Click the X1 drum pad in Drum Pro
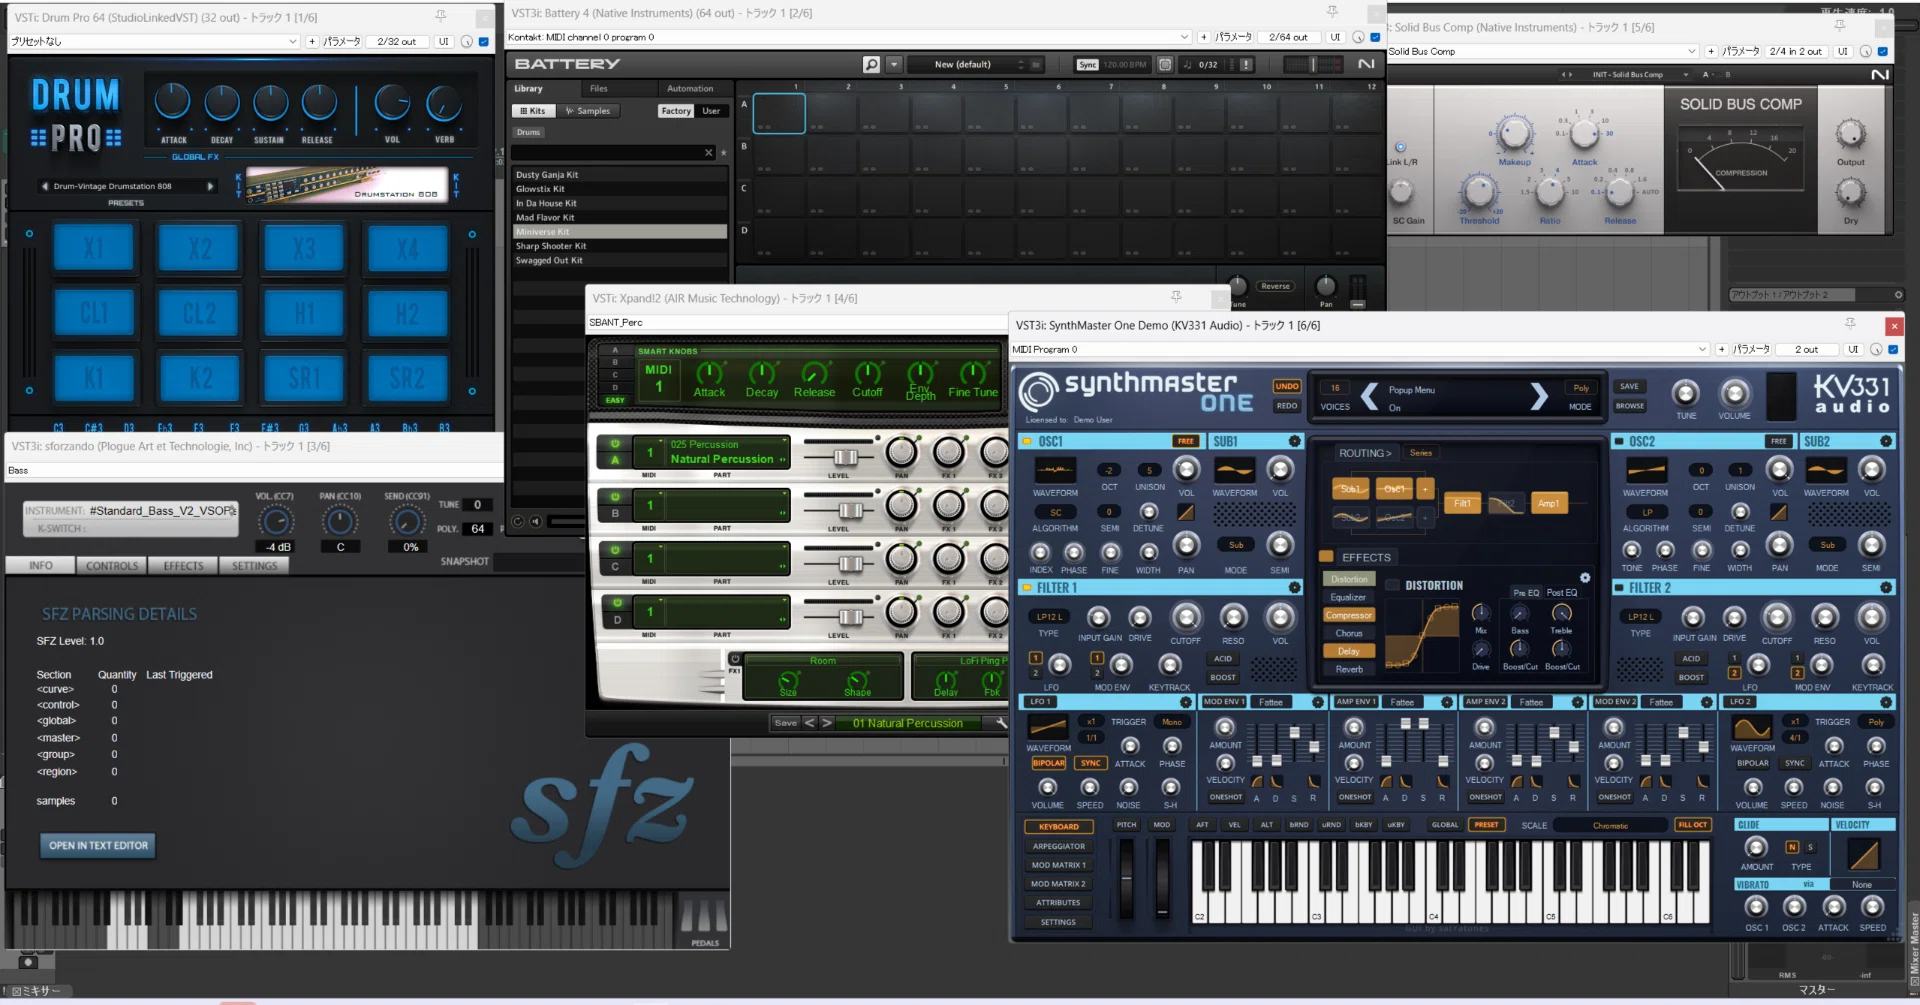Screen dimensions: 1920x1005 click(93, 247)
